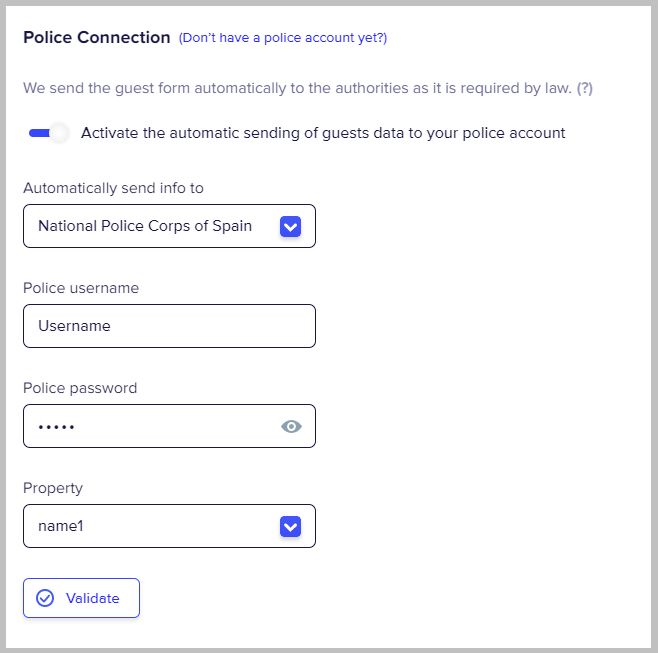Click the "Police password" field label
Screen dimensions: 658x653
point(80,388)
